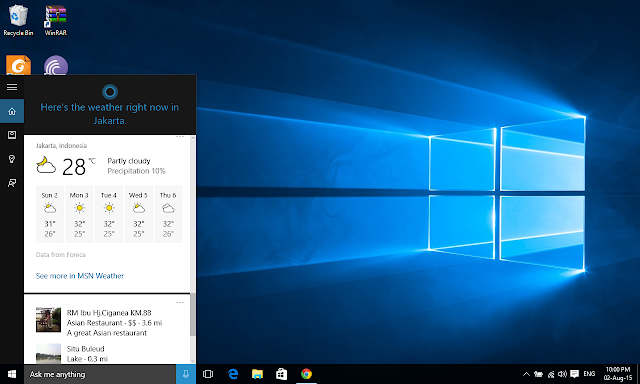Open the places card options ellipsis

[180, 302]
